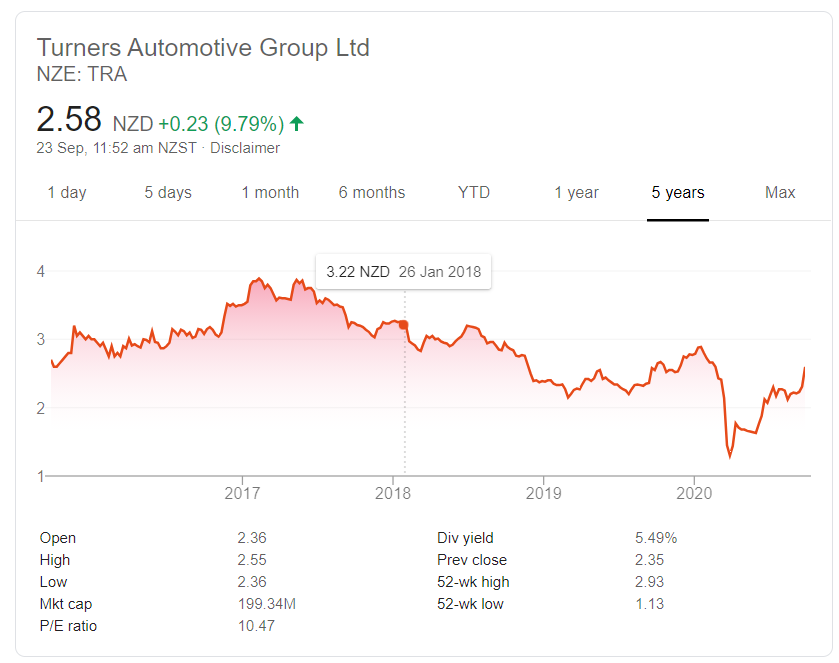Switch to 6 months range
This screenshot has height=663, width=839.
click(372, 192)
